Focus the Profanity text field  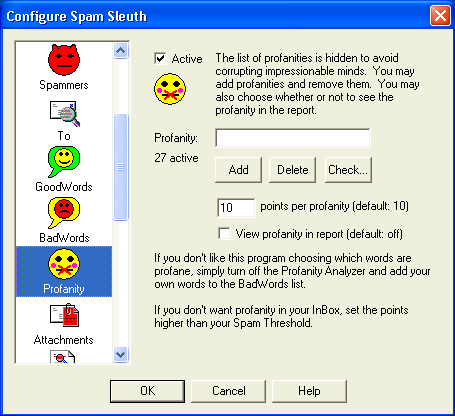(x=293, y=138)
